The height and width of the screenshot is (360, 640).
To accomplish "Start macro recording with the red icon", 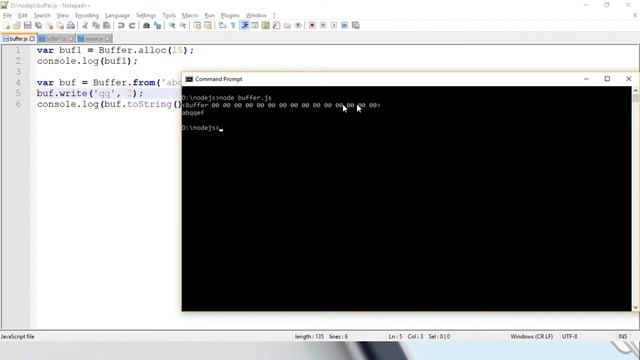I will pos(312,25).
